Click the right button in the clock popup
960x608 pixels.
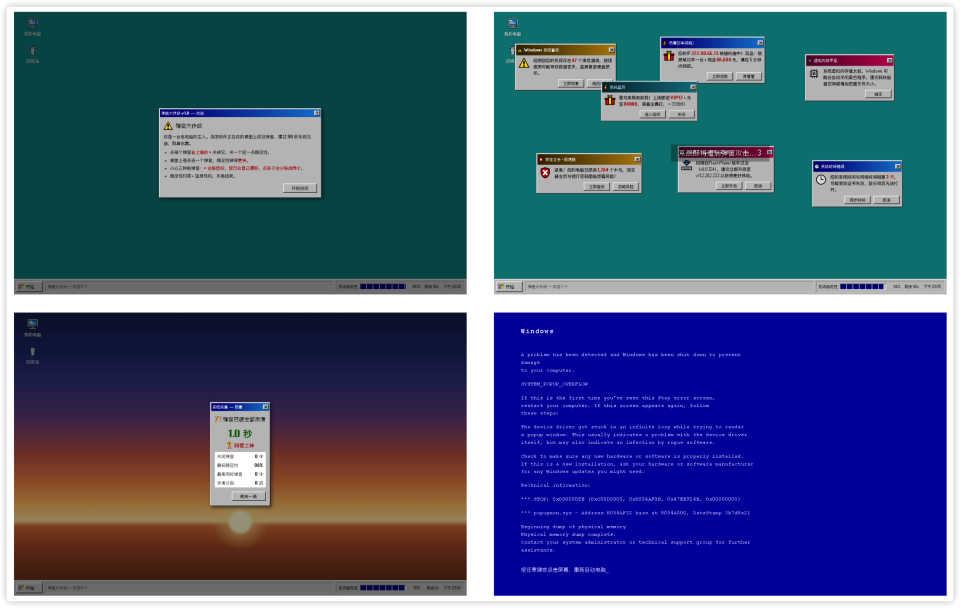tap(887, 200)
